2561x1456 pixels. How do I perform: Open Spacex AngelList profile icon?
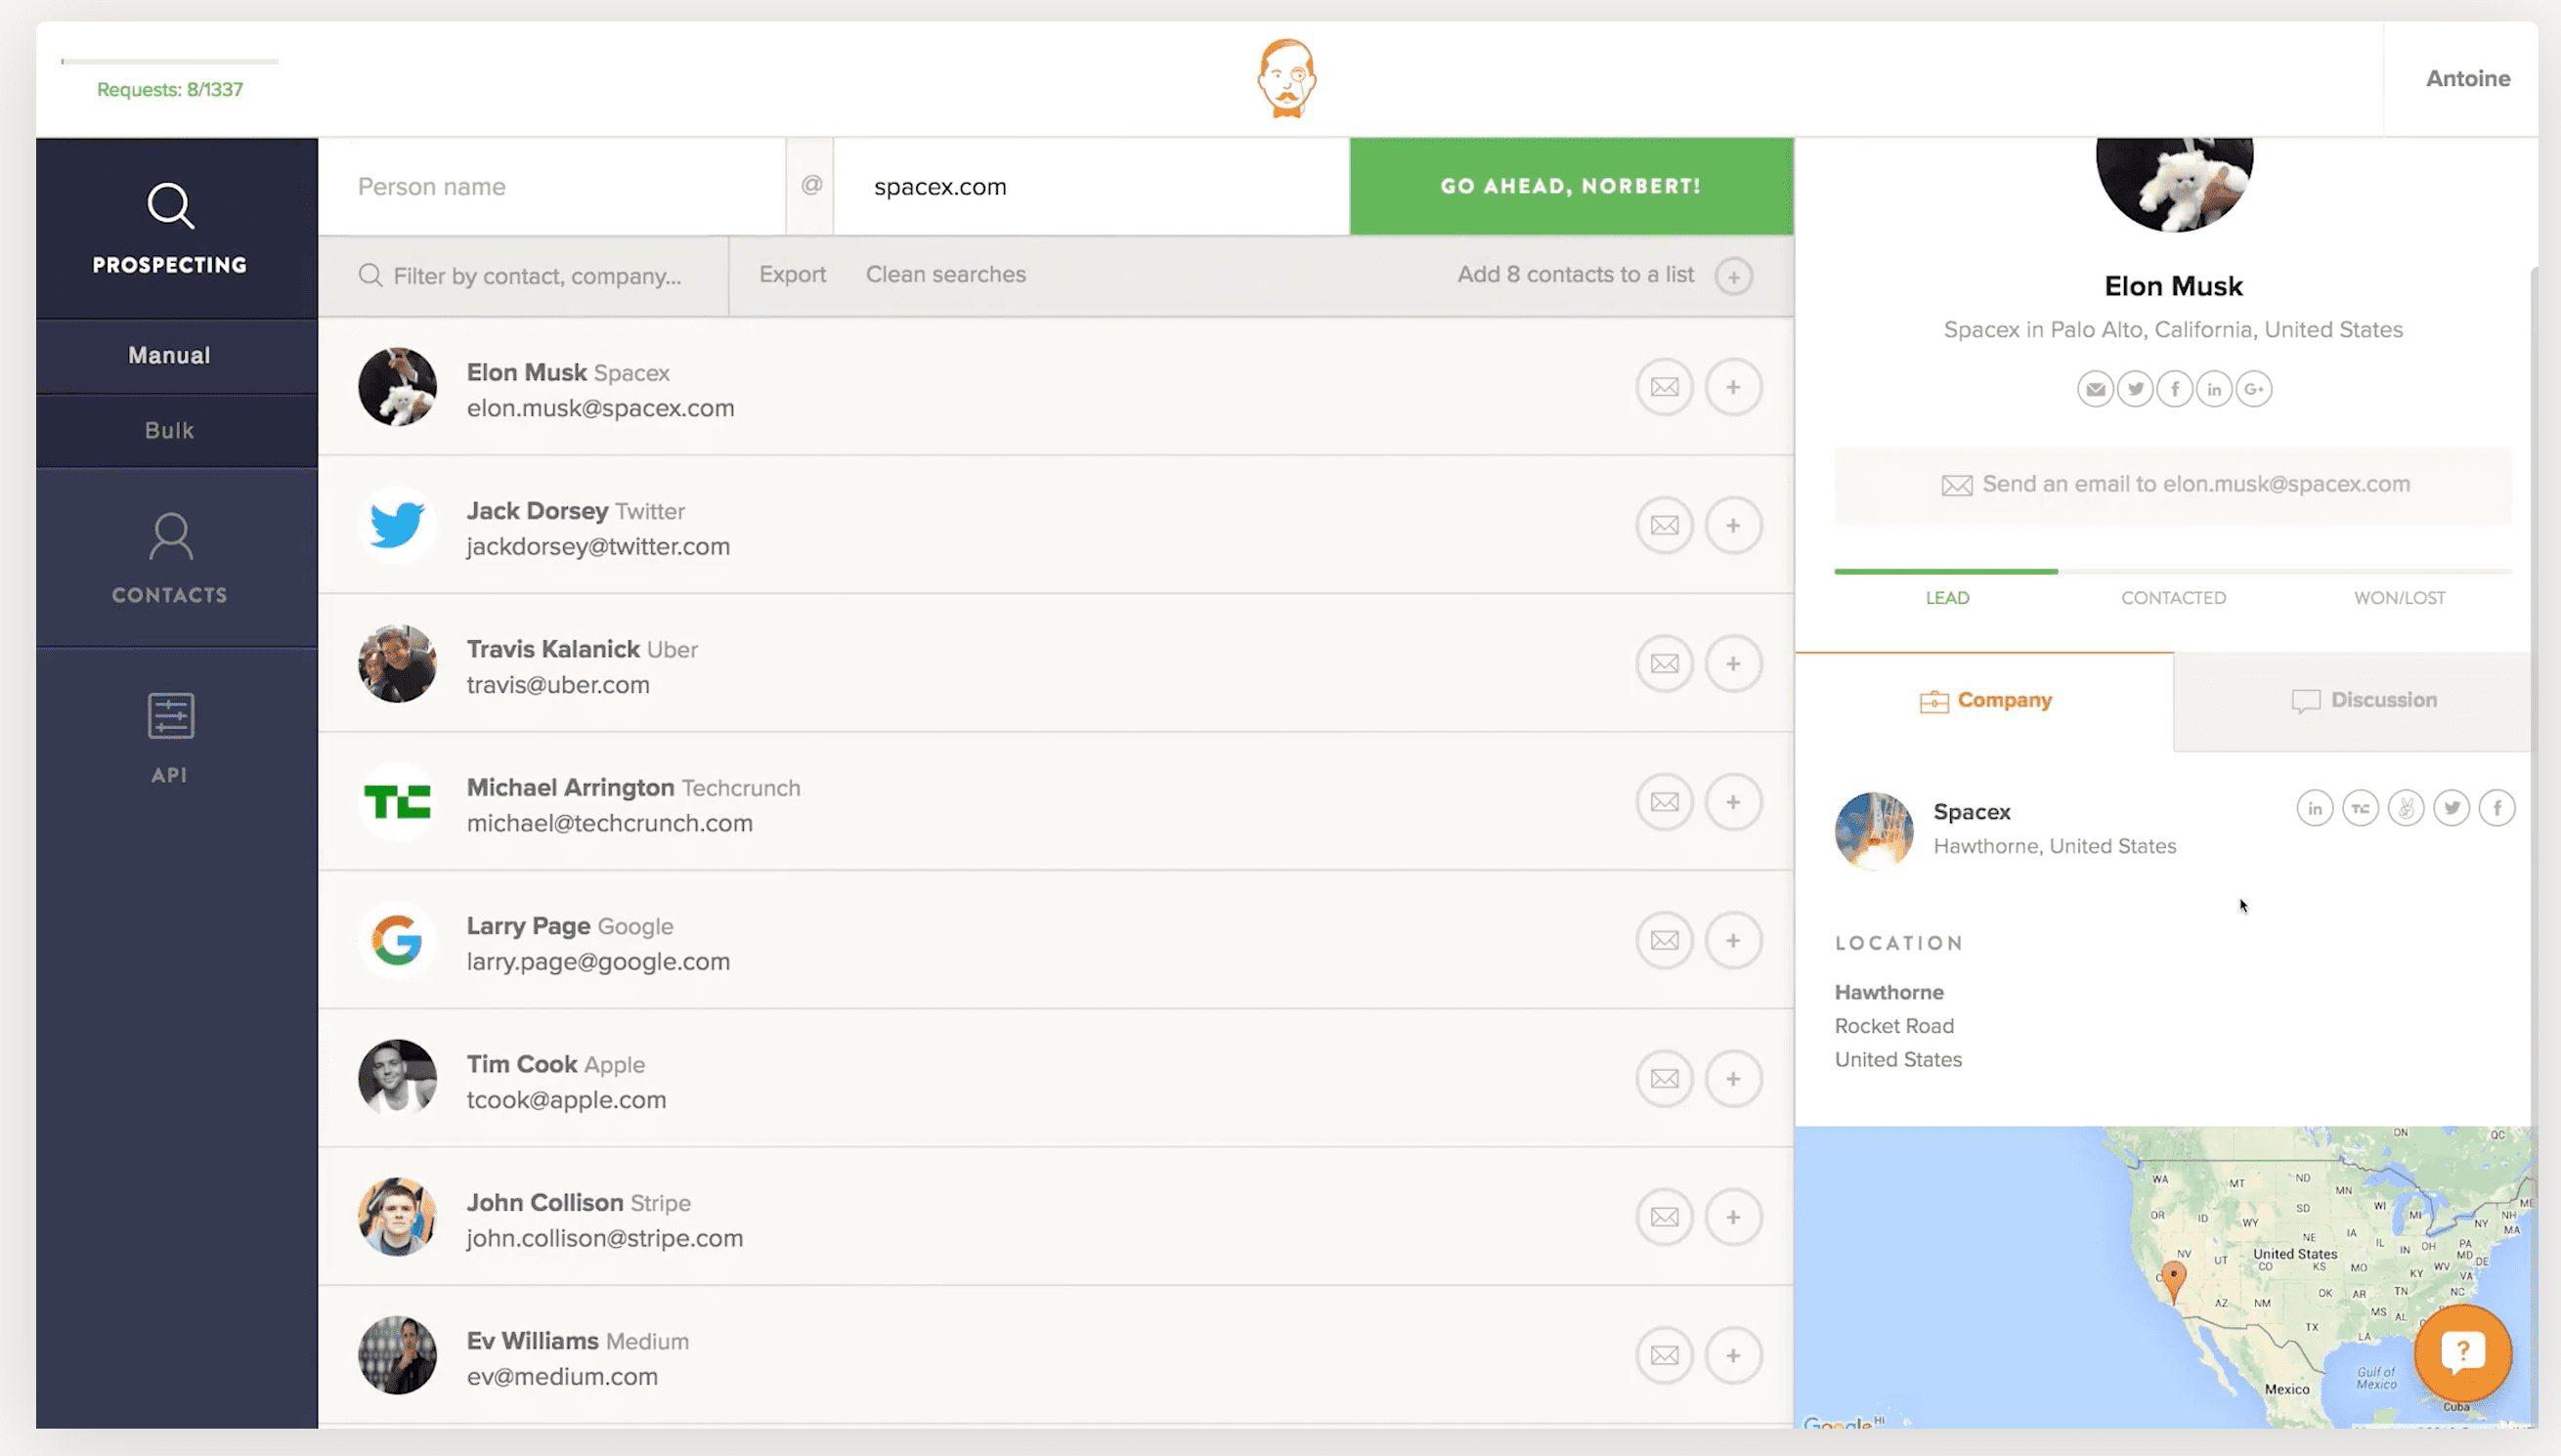pos(2406,808)
